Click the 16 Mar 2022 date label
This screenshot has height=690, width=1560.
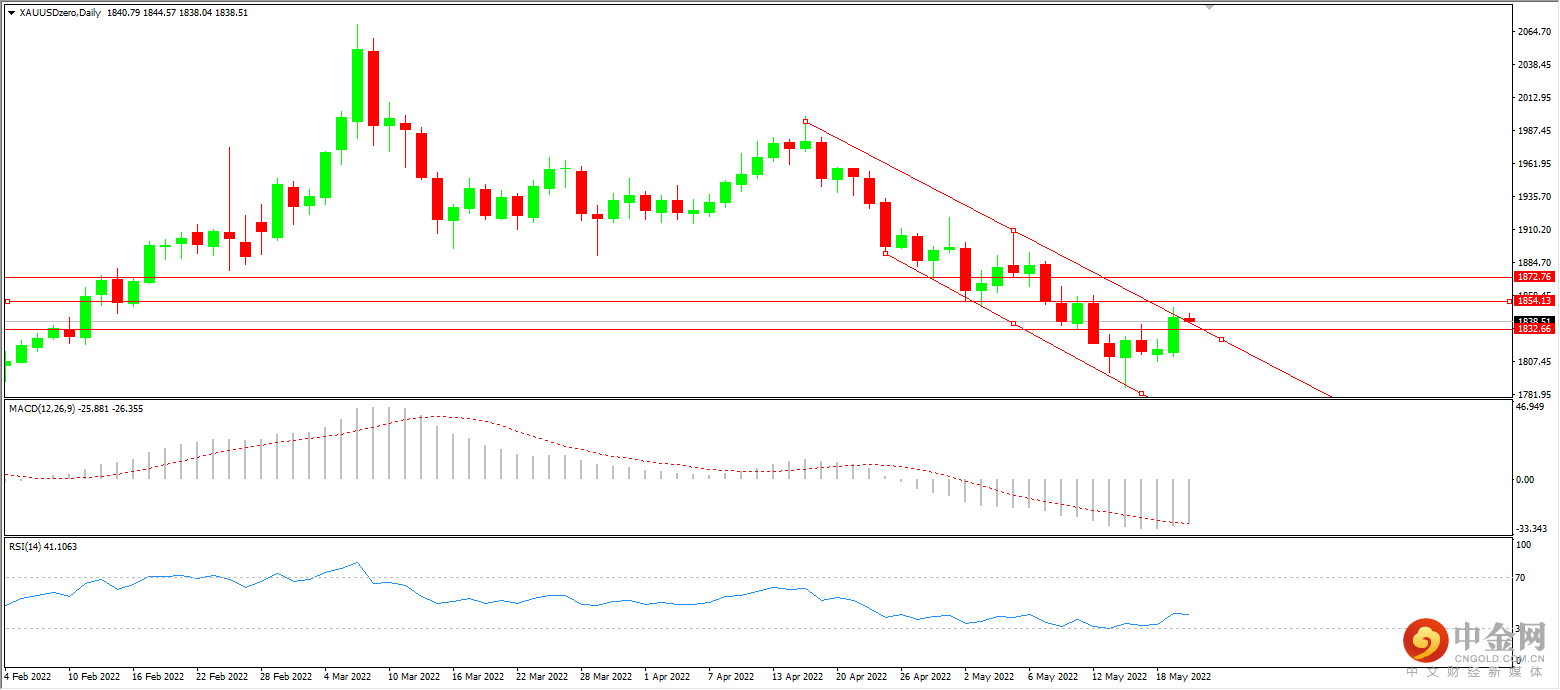coord(480,677)
